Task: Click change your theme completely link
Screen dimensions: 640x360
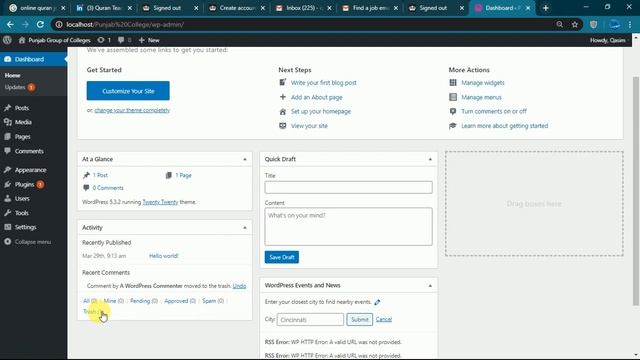Action: tap(132, 110)
